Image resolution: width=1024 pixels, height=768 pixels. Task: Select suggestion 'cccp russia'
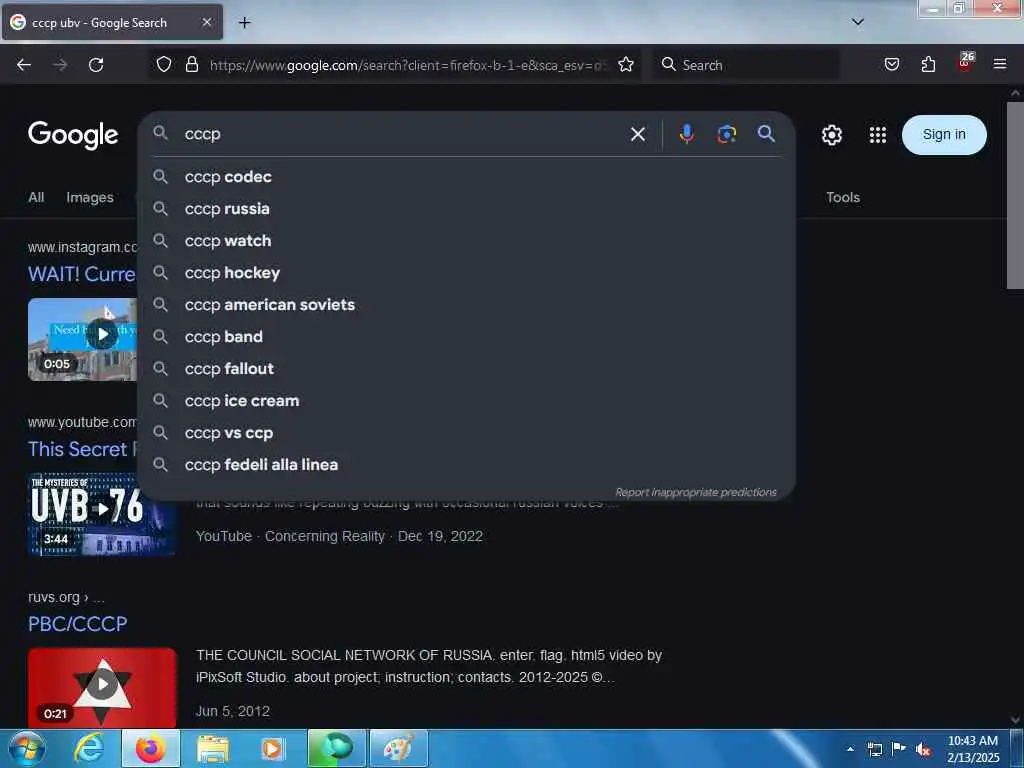click(x=466, y=208)
